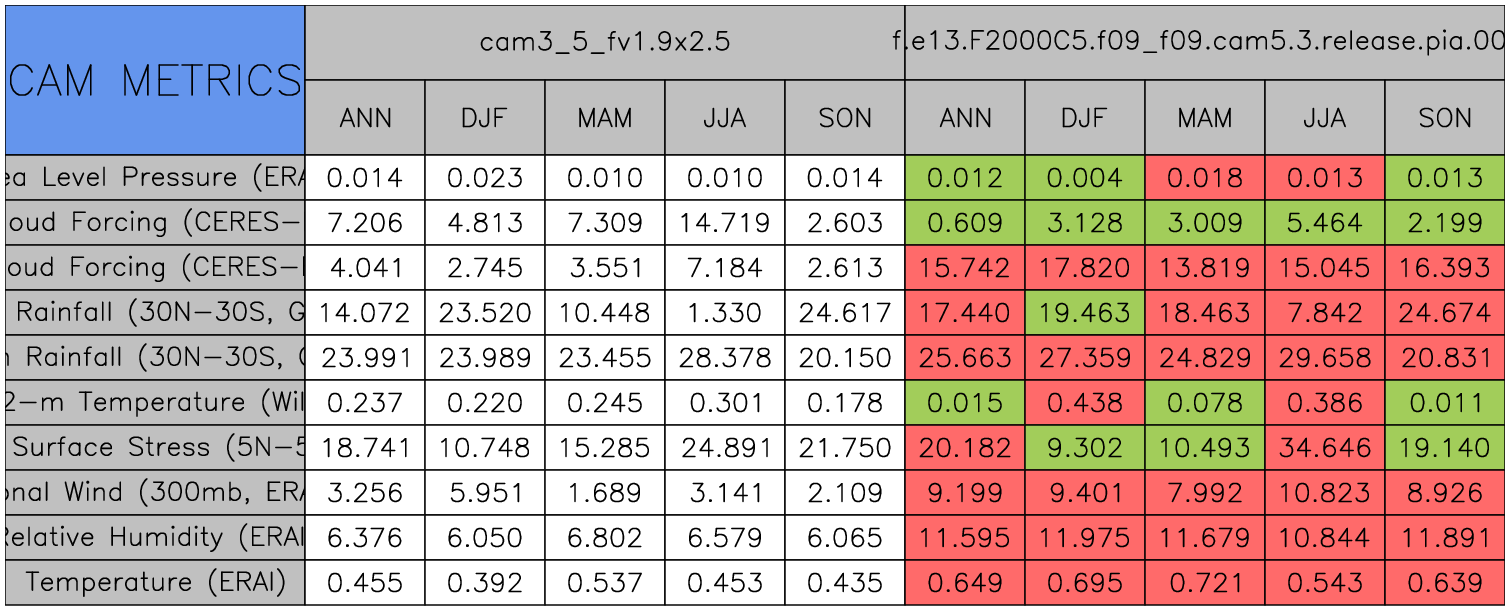Click the Surface Stress row label
This screenshot has width=1510, height=611.
154,447
